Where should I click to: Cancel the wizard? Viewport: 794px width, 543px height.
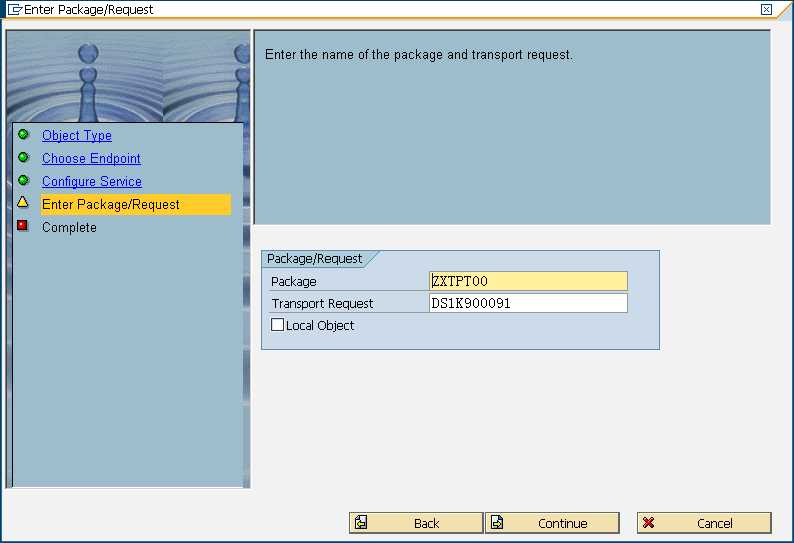[704, 523]
